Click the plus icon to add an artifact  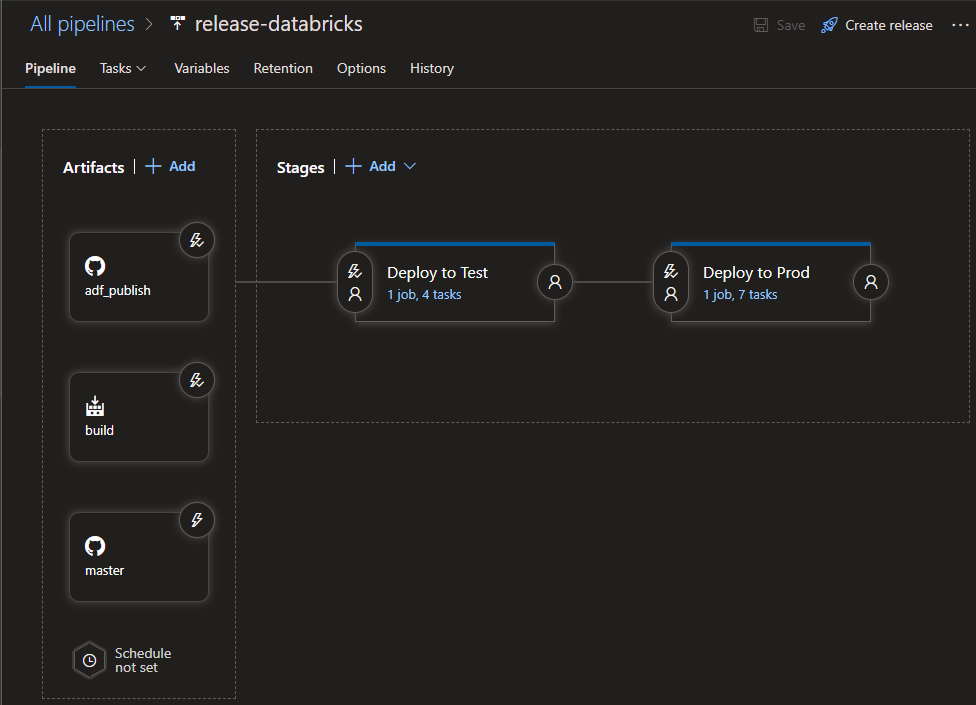click(153, 166)
